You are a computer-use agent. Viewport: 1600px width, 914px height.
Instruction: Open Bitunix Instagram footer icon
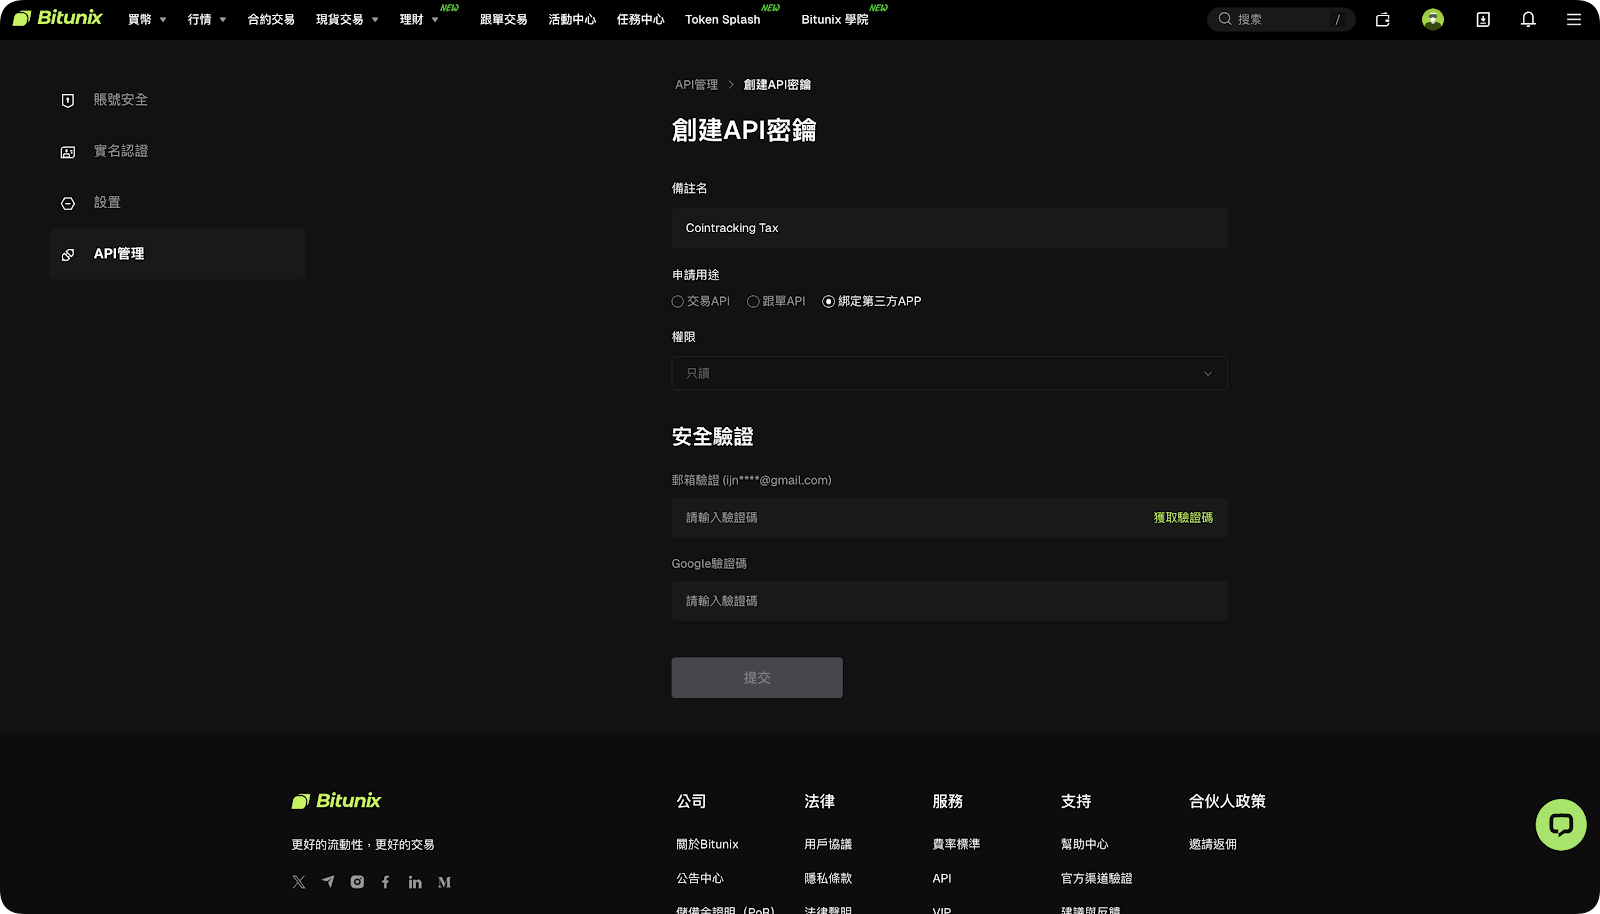[x=357, y=882]
